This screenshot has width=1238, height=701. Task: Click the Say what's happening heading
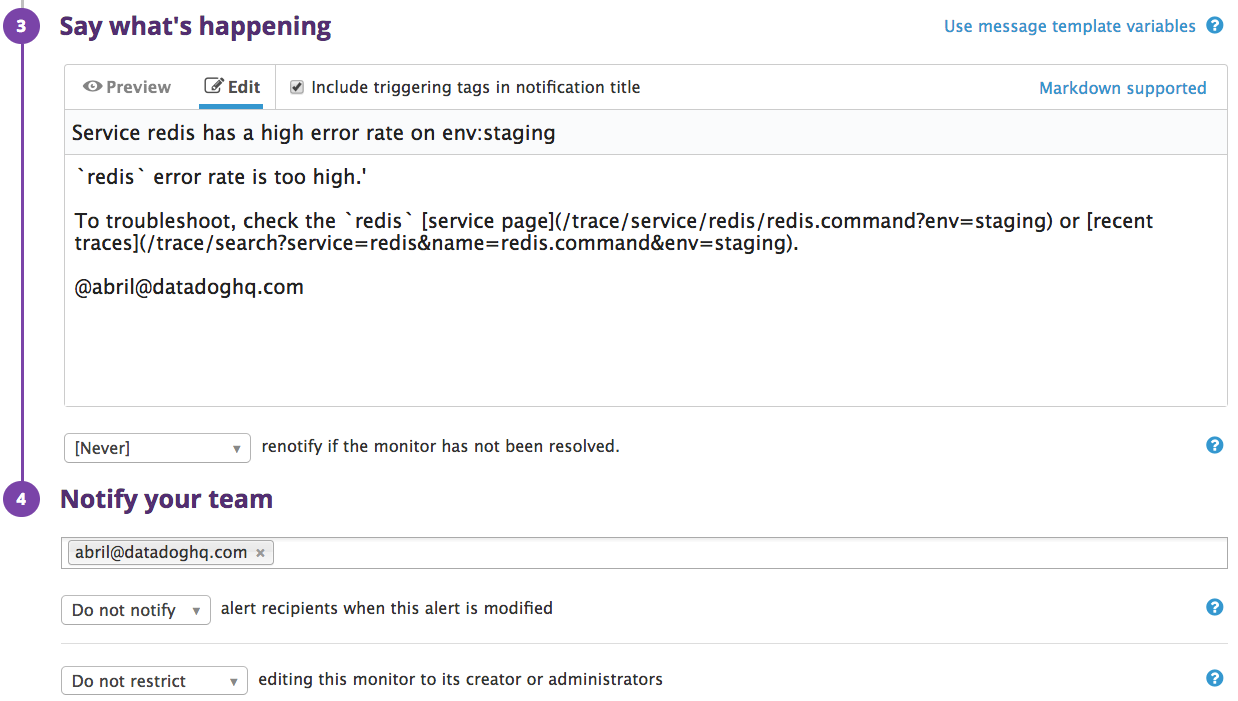[195, 26]
